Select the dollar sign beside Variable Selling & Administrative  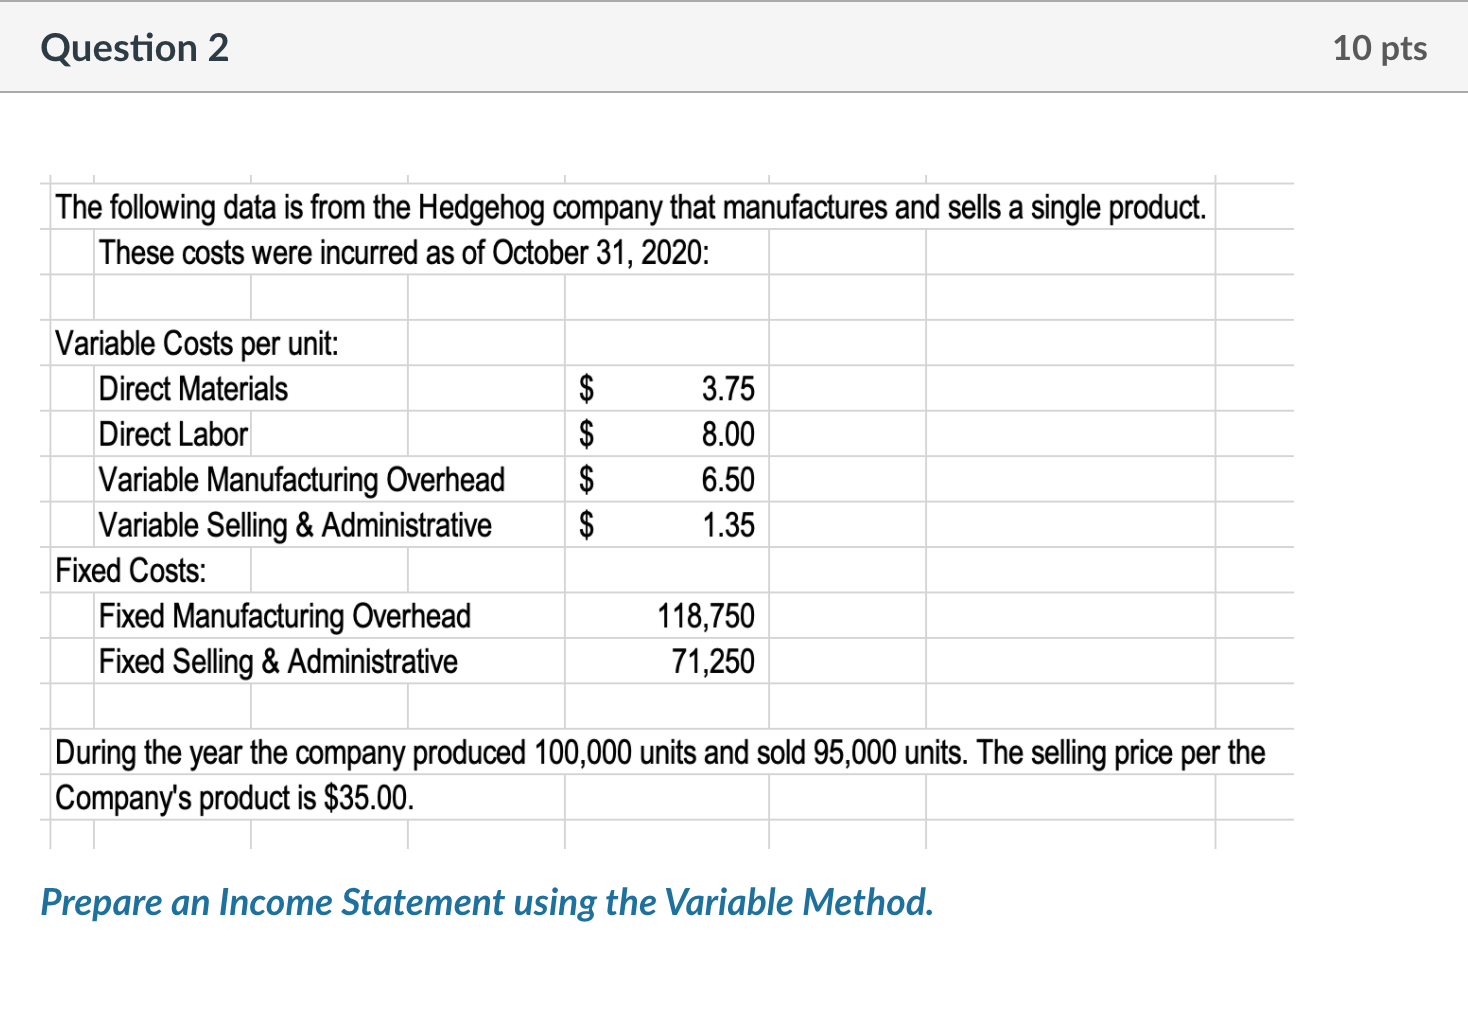pos(588,525)
